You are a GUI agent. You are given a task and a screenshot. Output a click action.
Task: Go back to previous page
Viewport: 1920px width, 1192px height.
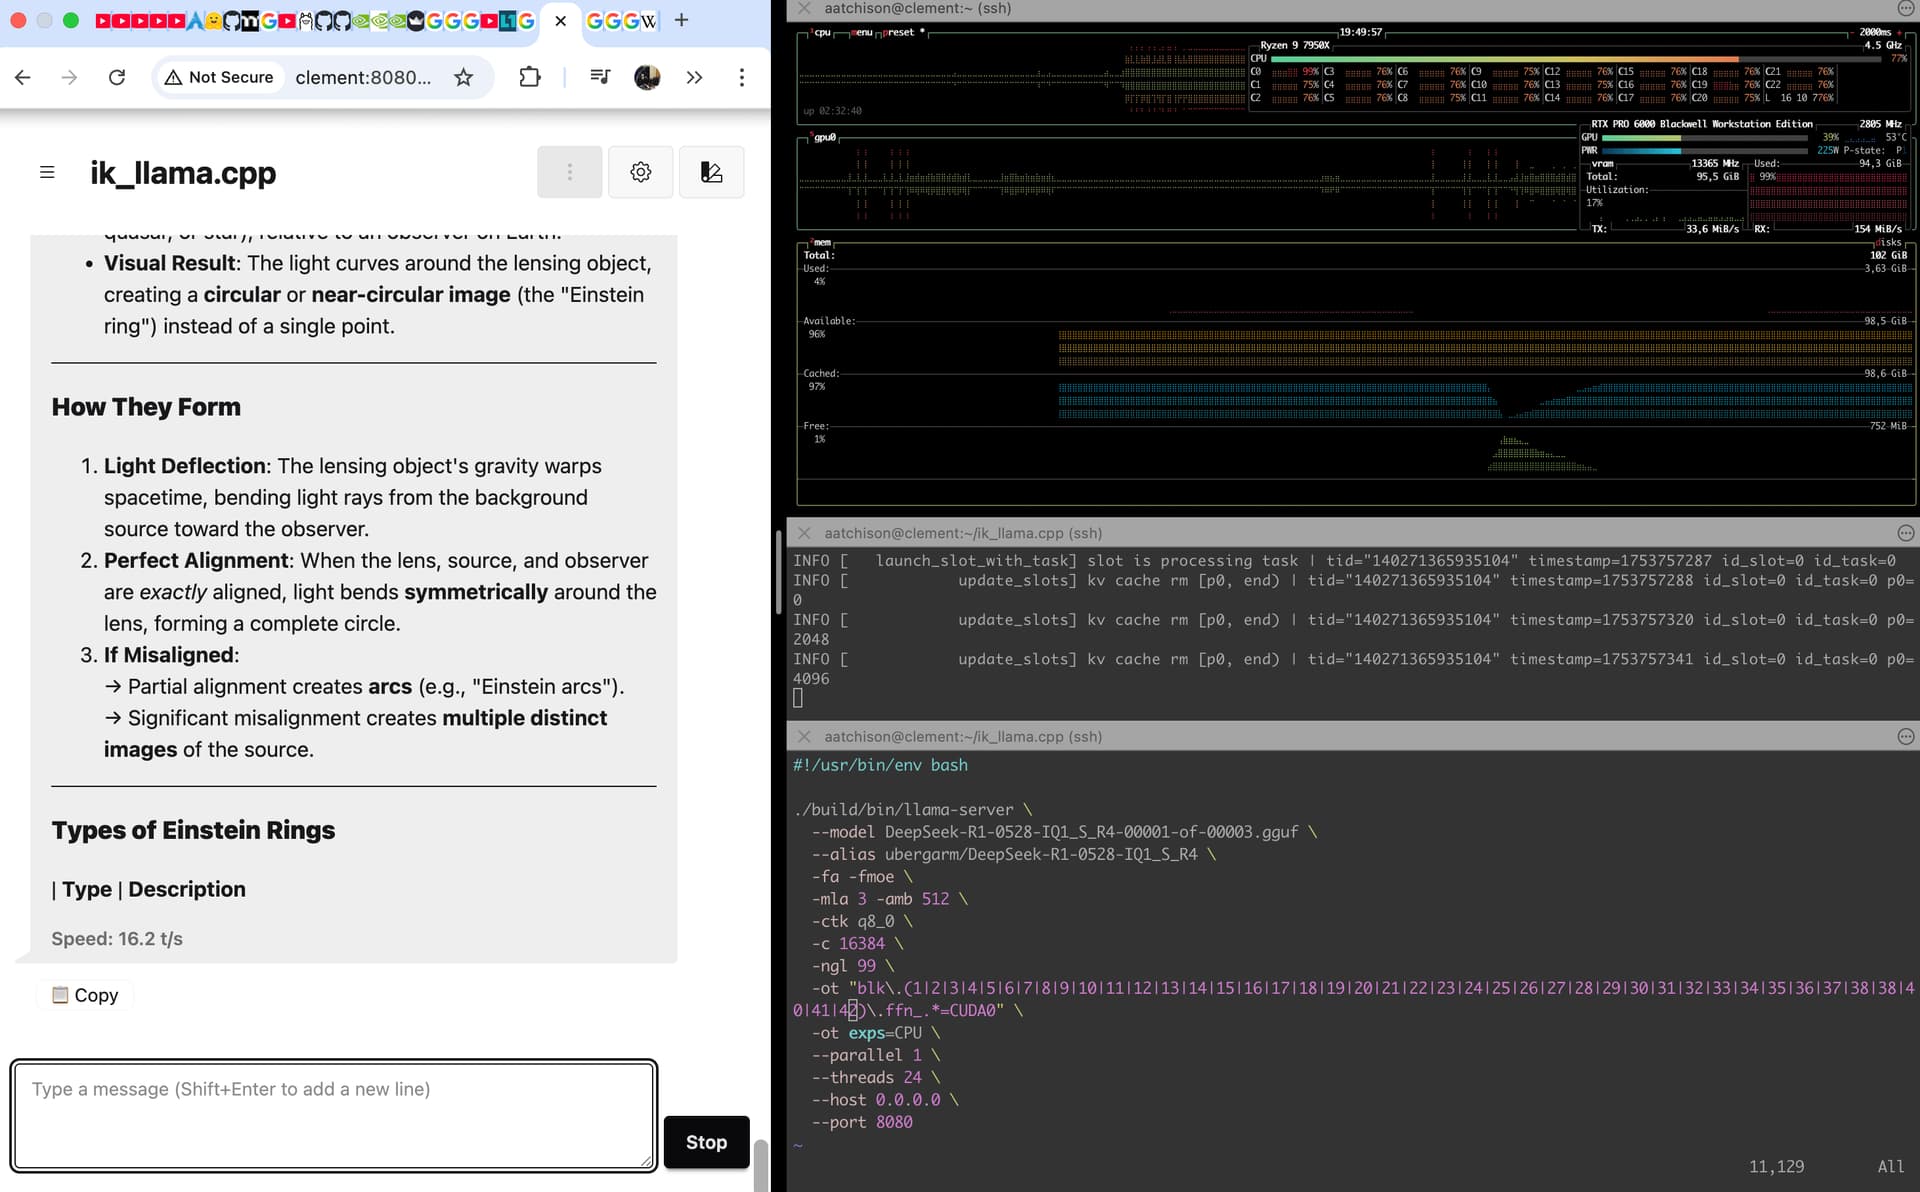coord(23,77)
